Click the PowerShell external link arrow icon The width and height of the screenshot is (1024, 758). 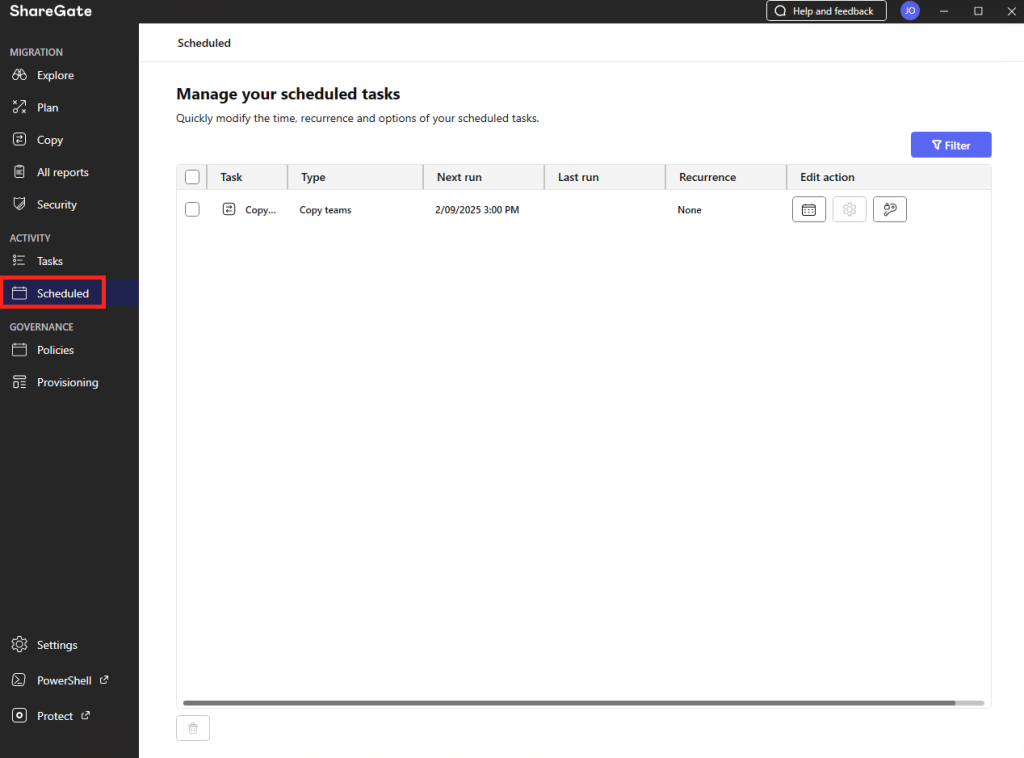coord(104,680)
